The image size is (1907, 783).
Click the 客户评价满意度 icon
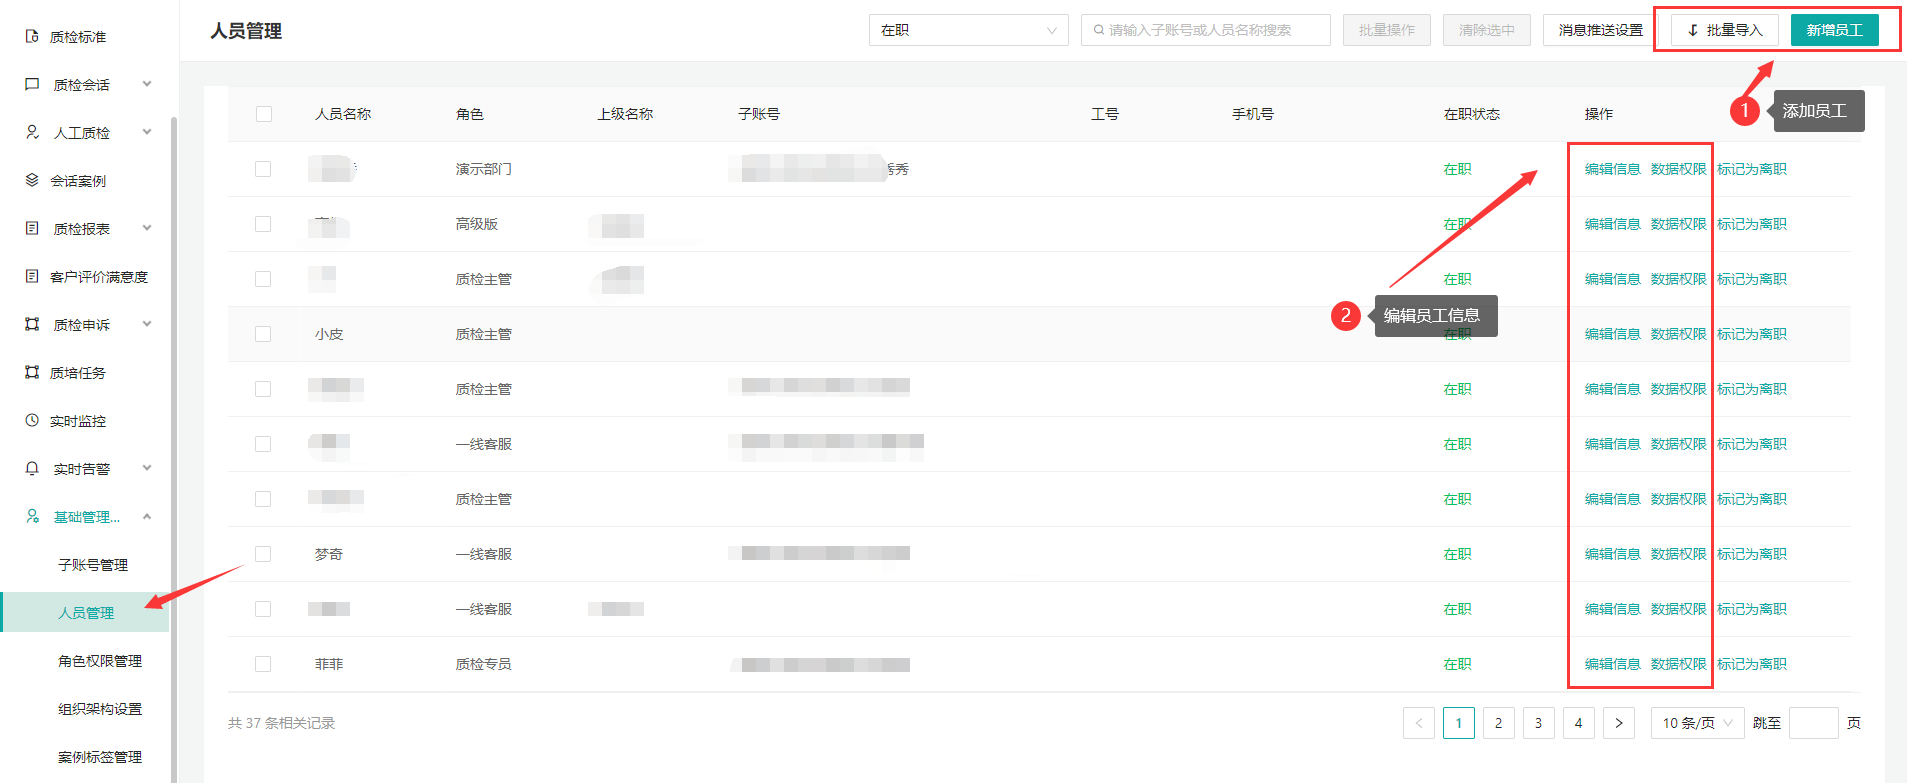click(x=32, y=276)
